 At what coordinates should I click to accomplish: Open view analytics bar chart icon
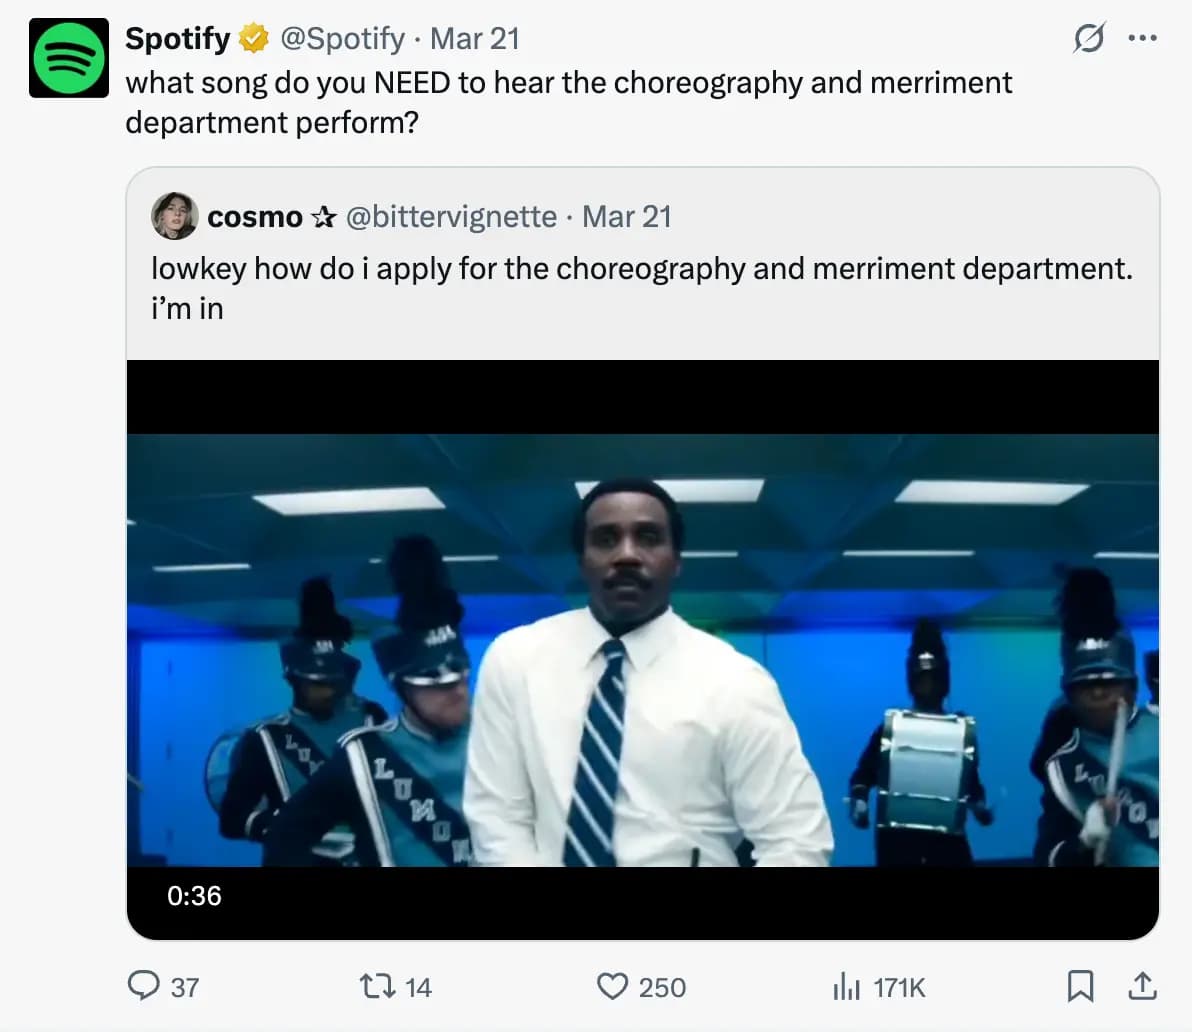pyautogui.click(x=846, y=987)
